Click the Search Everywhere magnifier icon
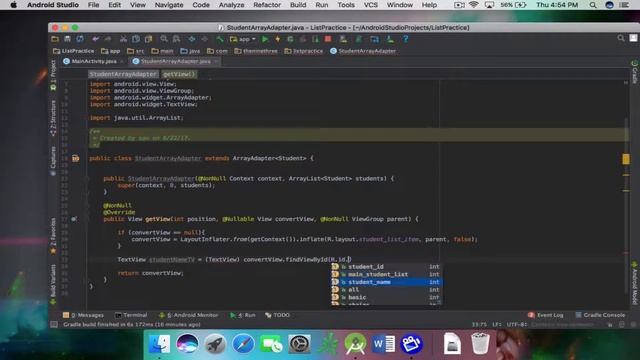The width and height of the screenshot is (640, 360). [621, 38]
